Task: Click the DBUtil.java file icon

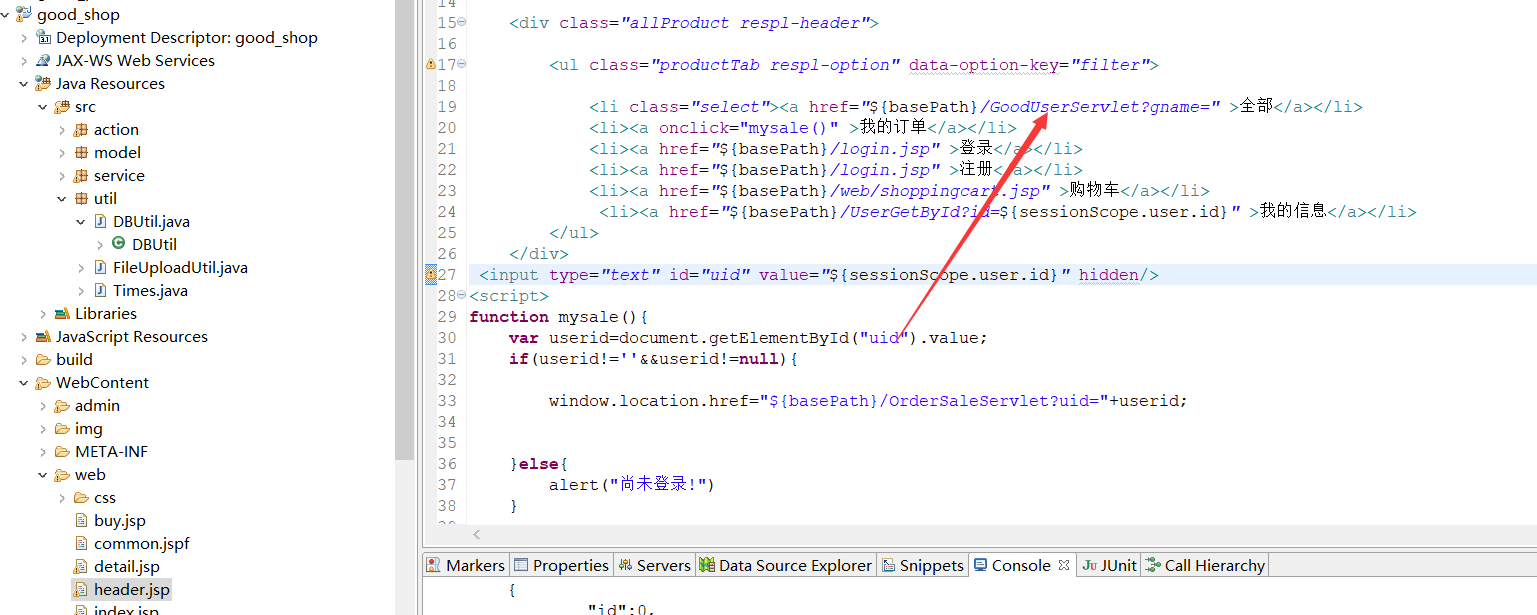Action: click(x=100, y=221)
